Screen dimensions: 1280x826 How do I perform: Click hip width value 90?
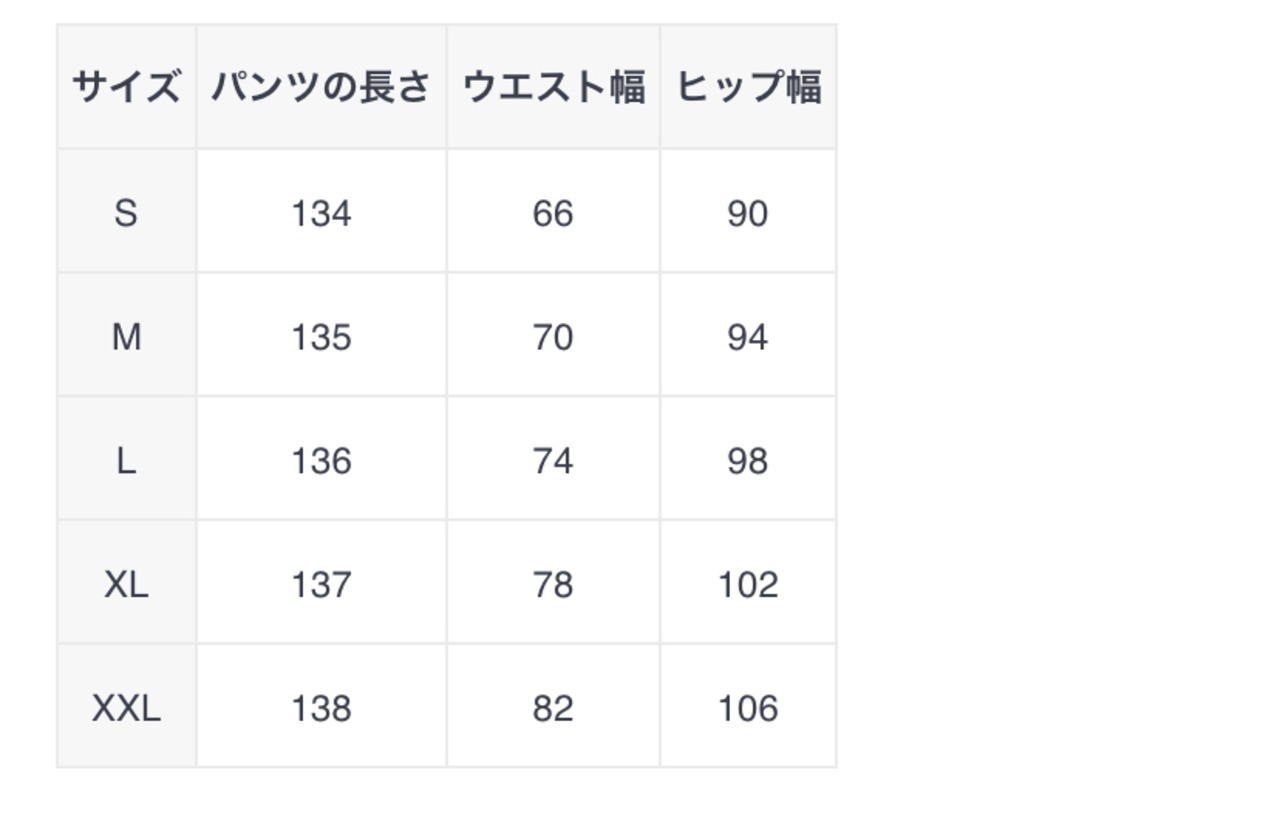point(748,213)
